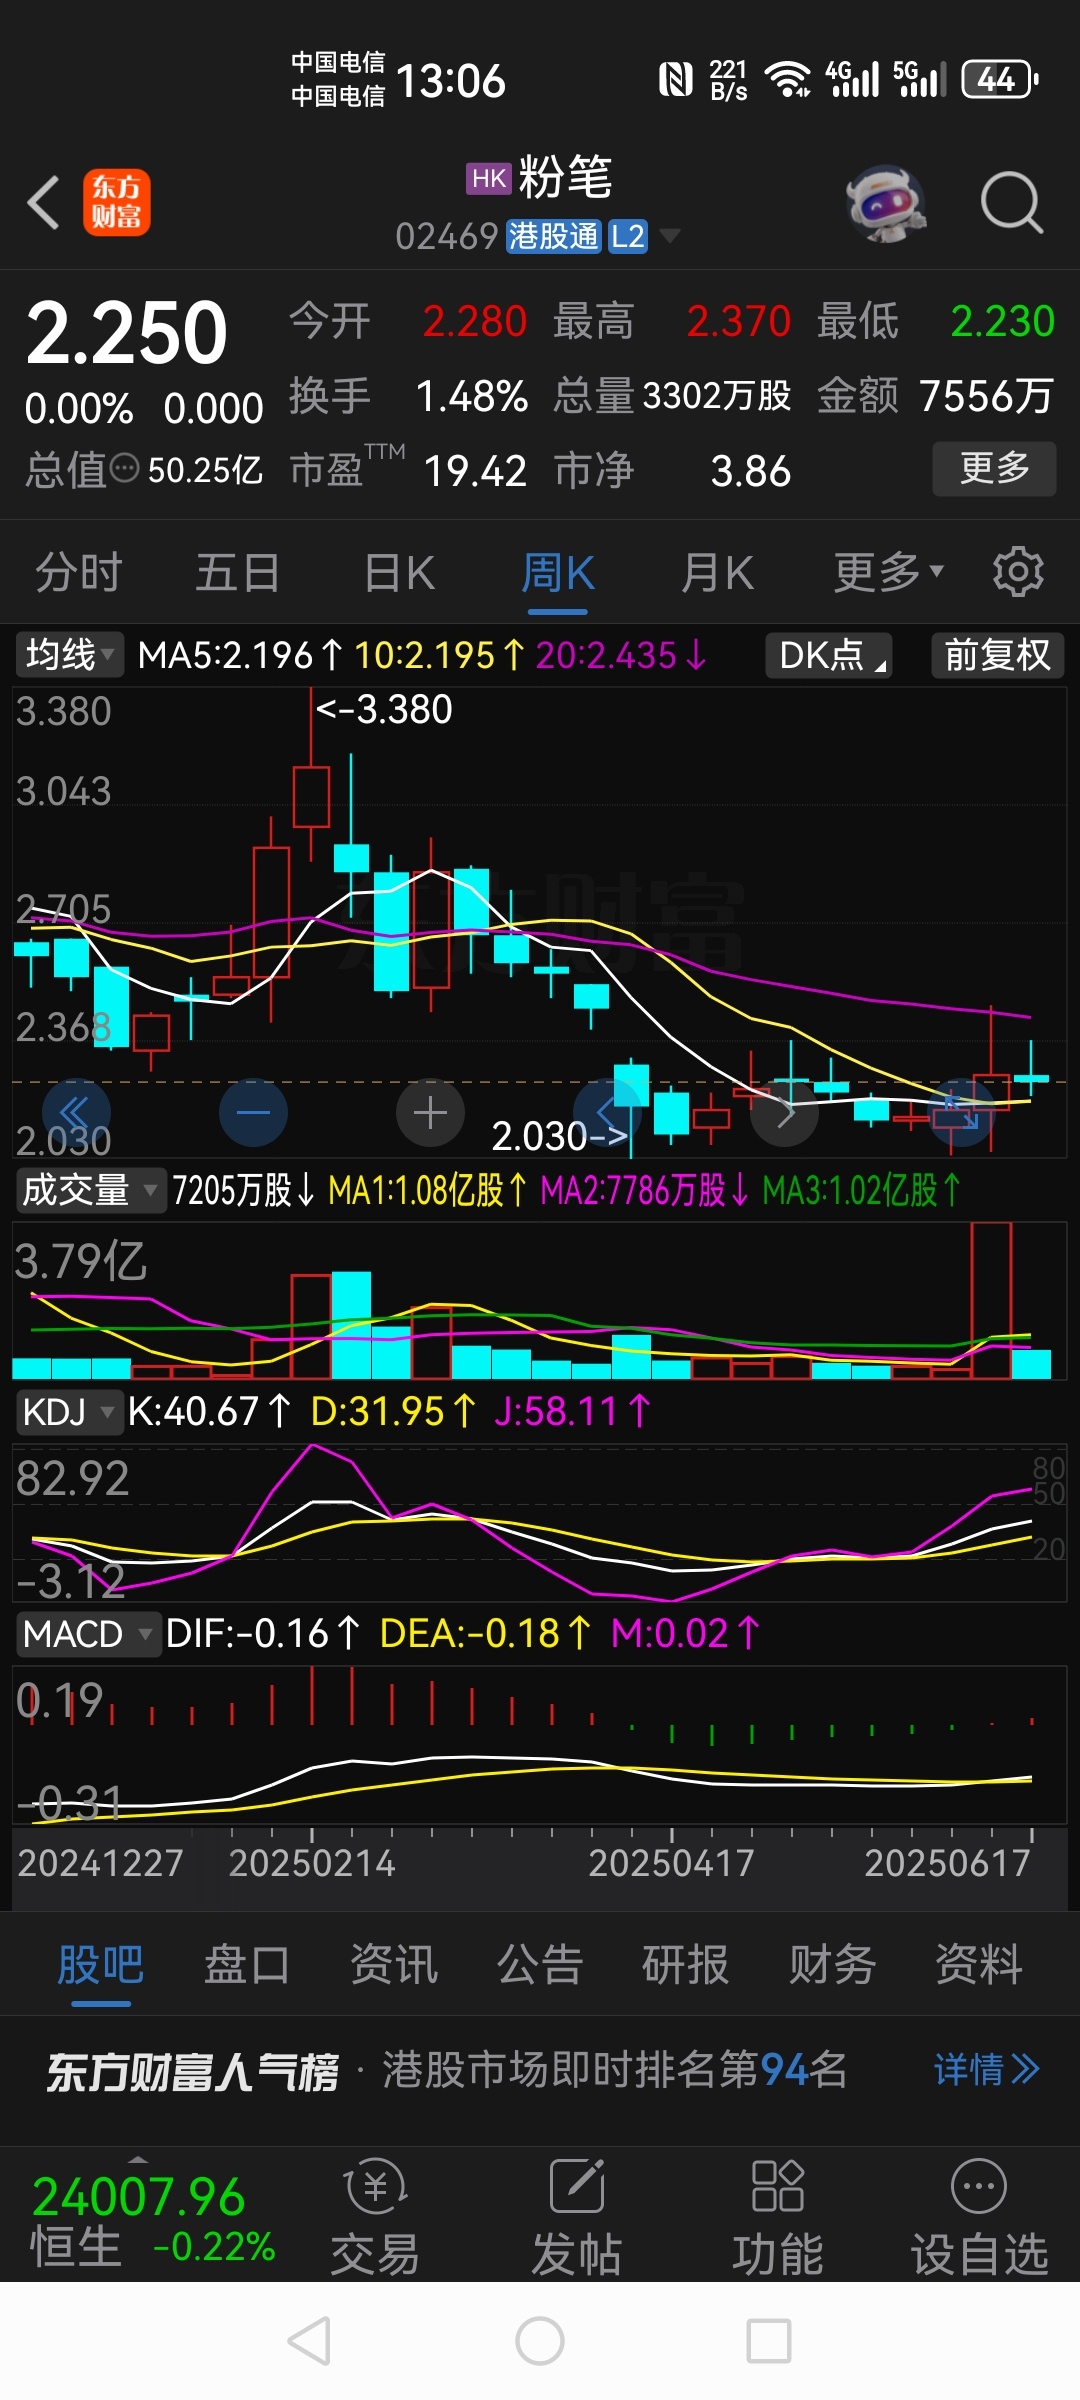This screenshot has height=2400, width=1080.
Task: Tap the 2.250 current price
Action: 127,333
